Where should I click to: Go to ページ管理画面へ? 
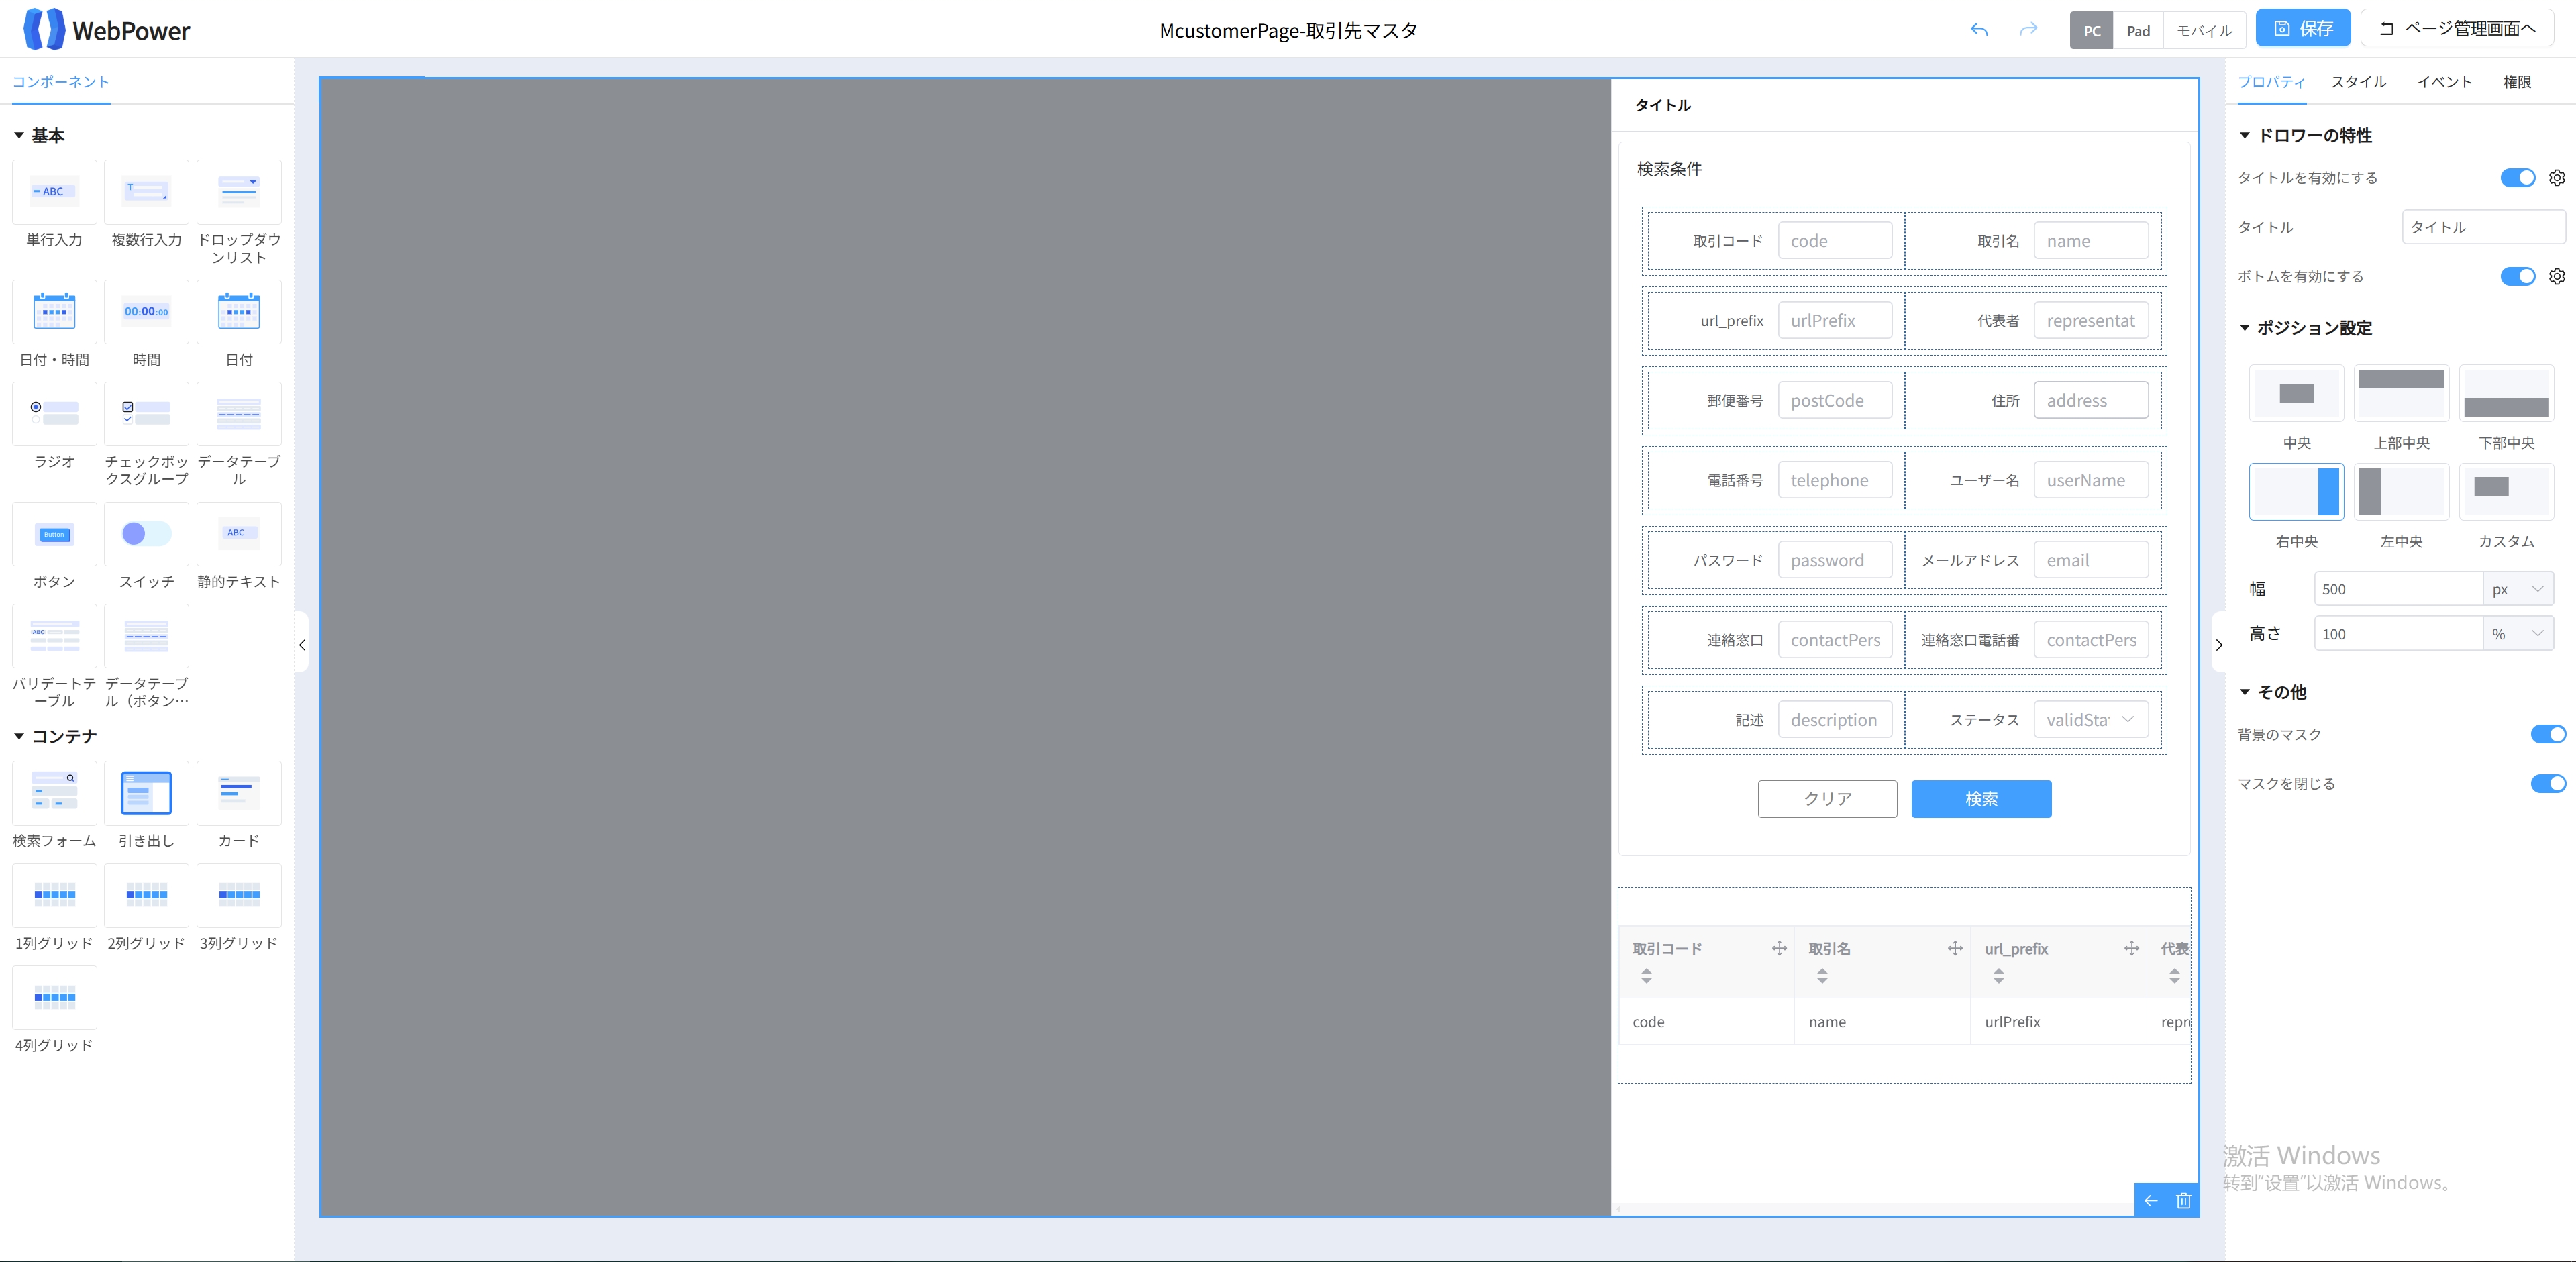2457,29
